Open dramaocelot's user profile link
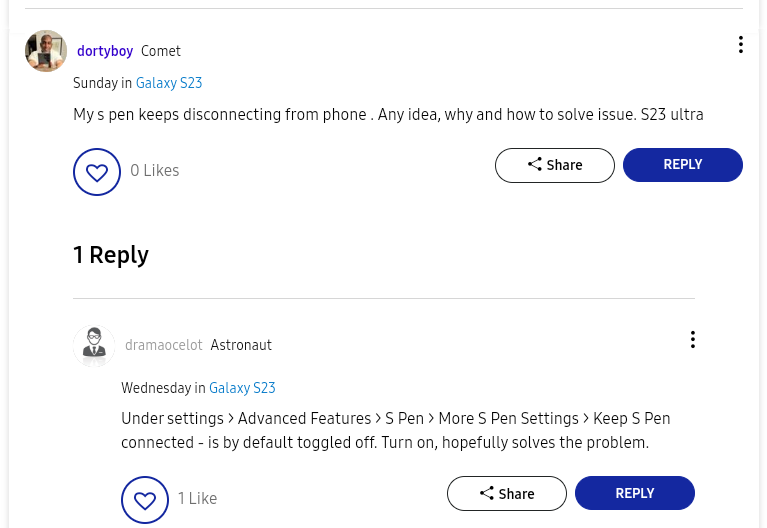Image resolution: width=767 pixels, height=528 pixels. [164, 346]
